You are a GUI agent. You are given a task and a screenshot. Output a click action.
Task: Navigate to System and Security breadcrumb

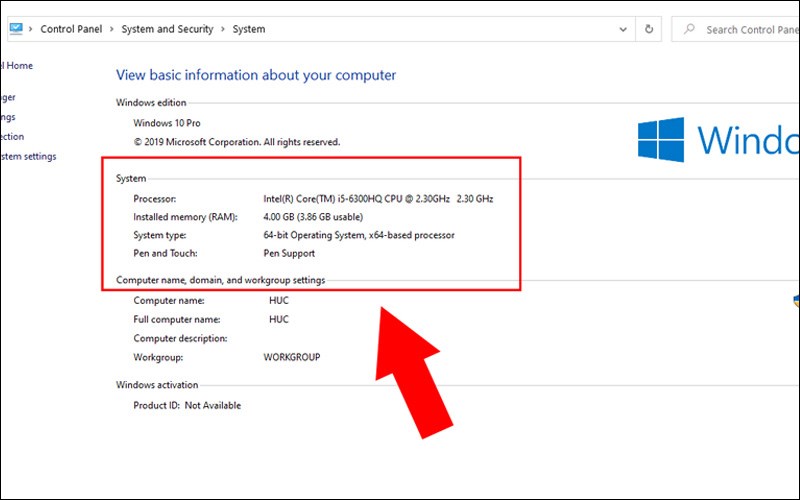[167, 30]
